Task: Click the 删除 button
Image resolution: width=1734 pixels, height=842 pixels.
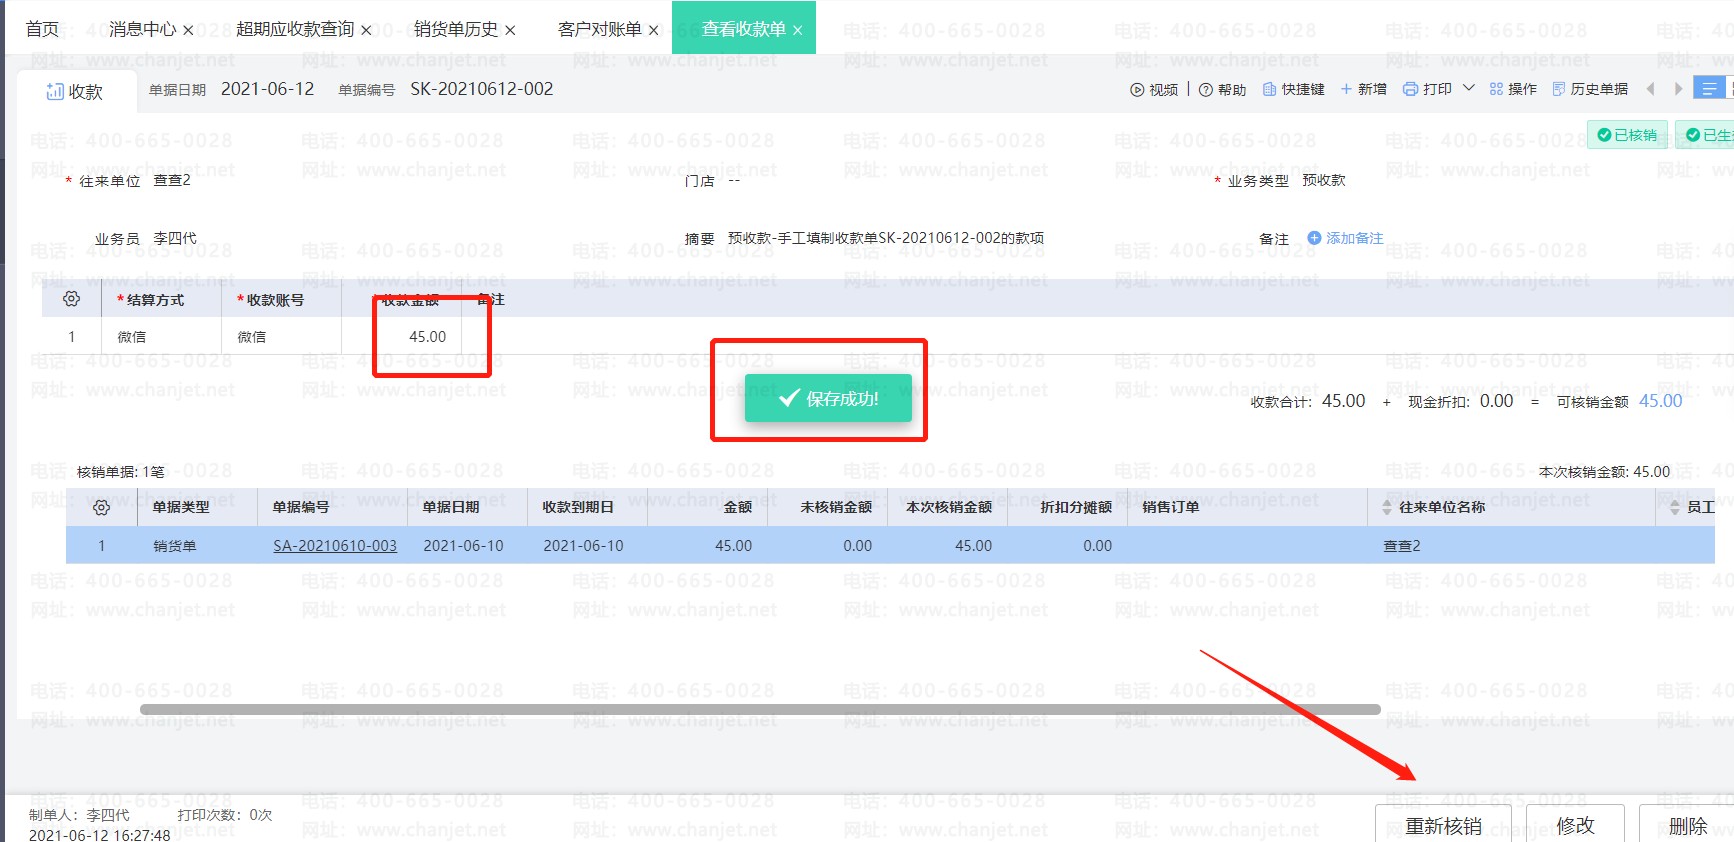Action: pos(1688,824)
